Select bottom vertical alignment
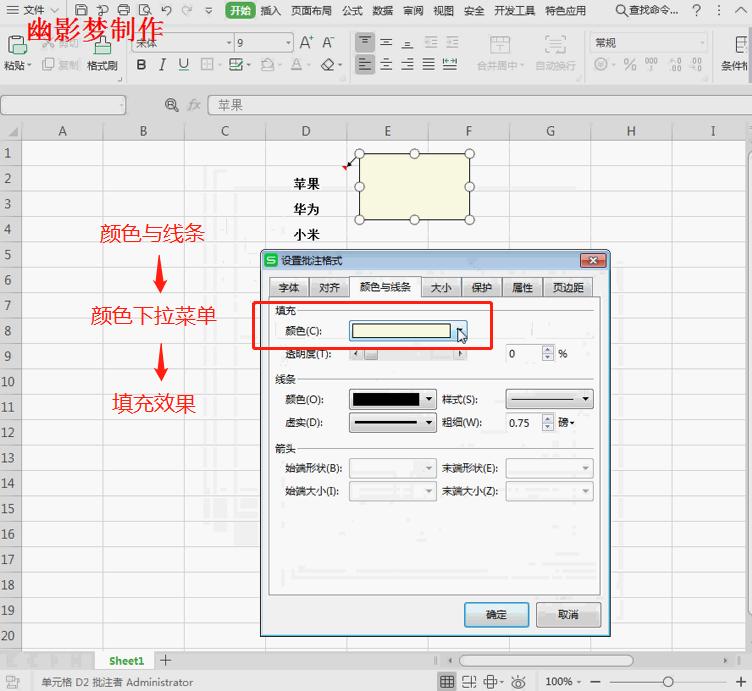Viewport: 752px width, 691px height. pos(407,42)
